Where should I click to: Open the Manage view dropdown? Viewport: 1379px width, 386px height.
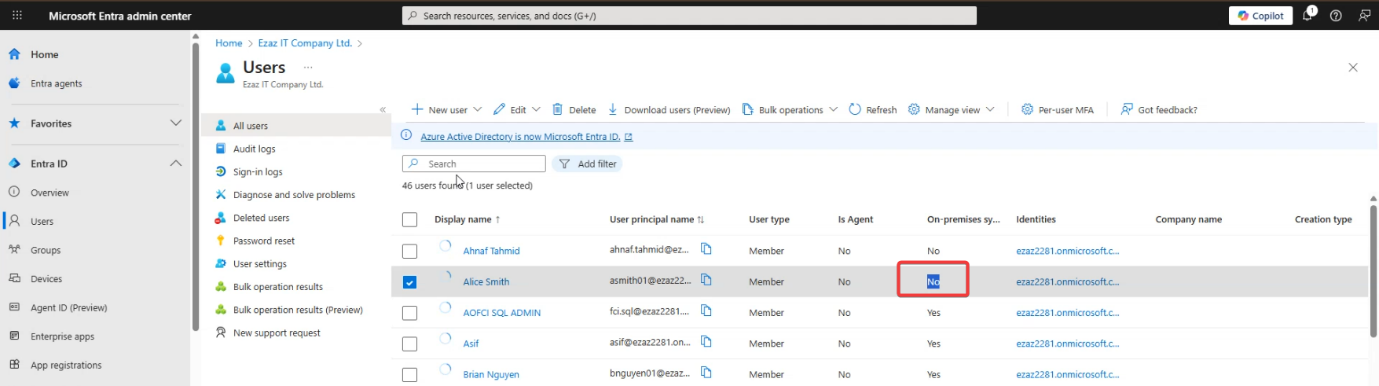951,110
